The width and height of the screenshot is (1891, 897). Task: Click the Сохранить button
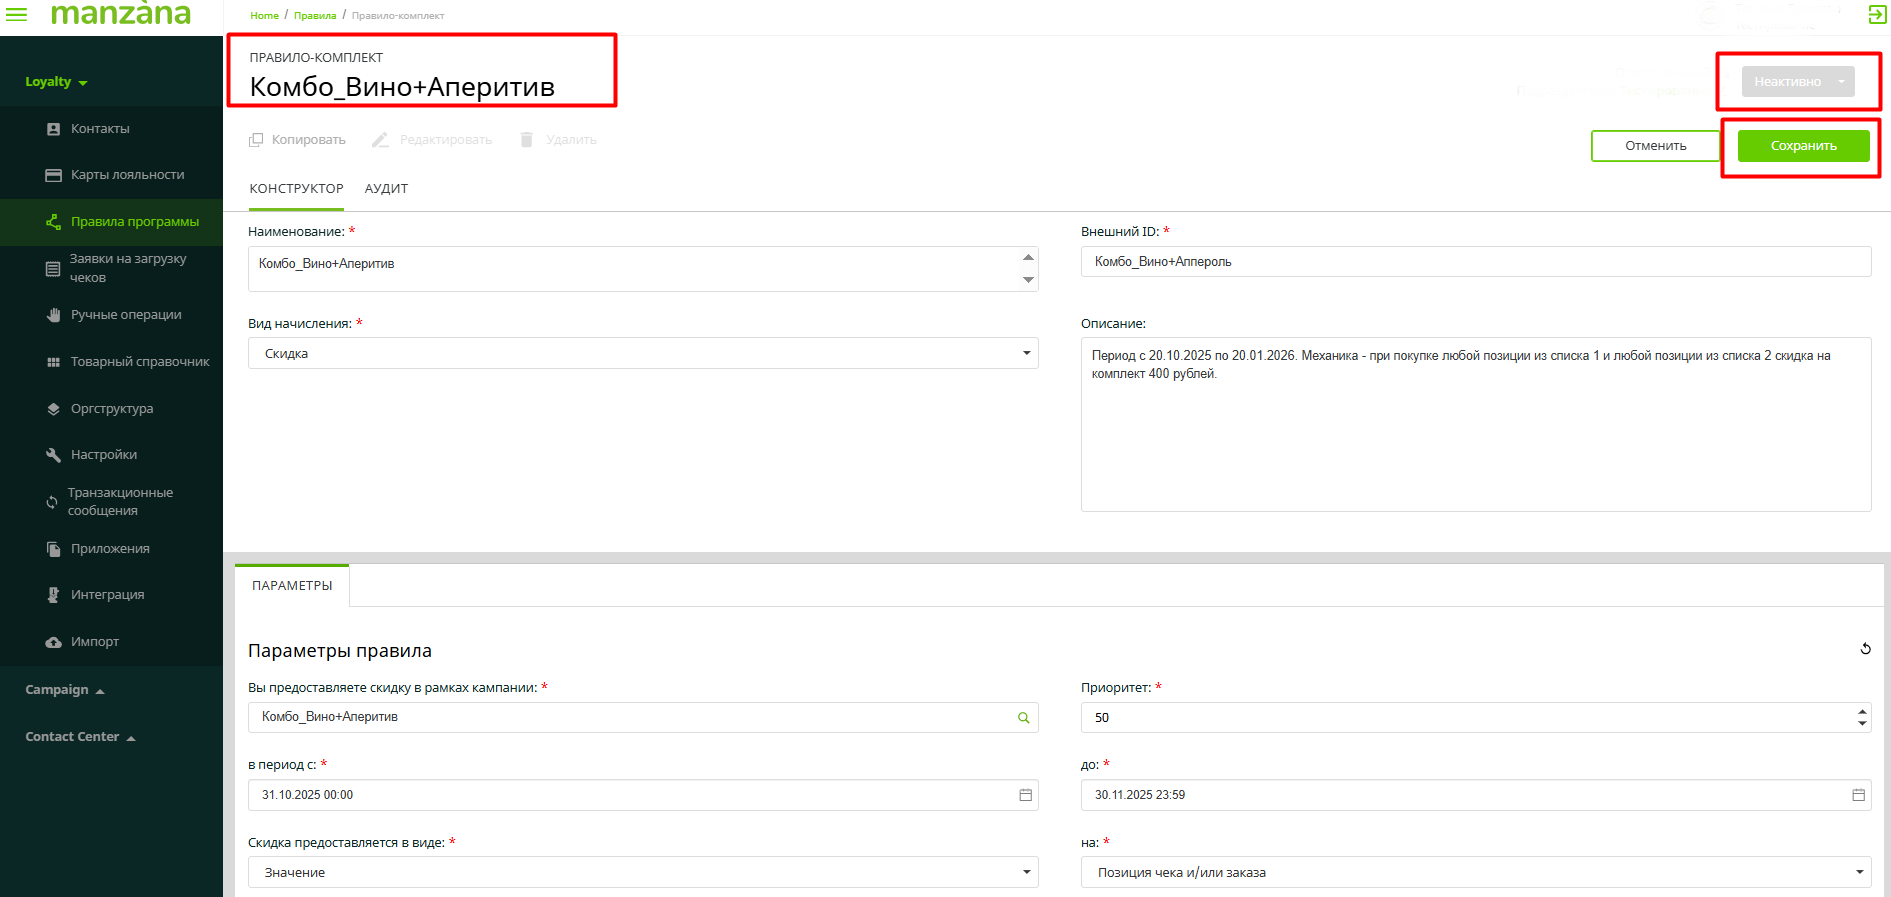coord(1803,146)
